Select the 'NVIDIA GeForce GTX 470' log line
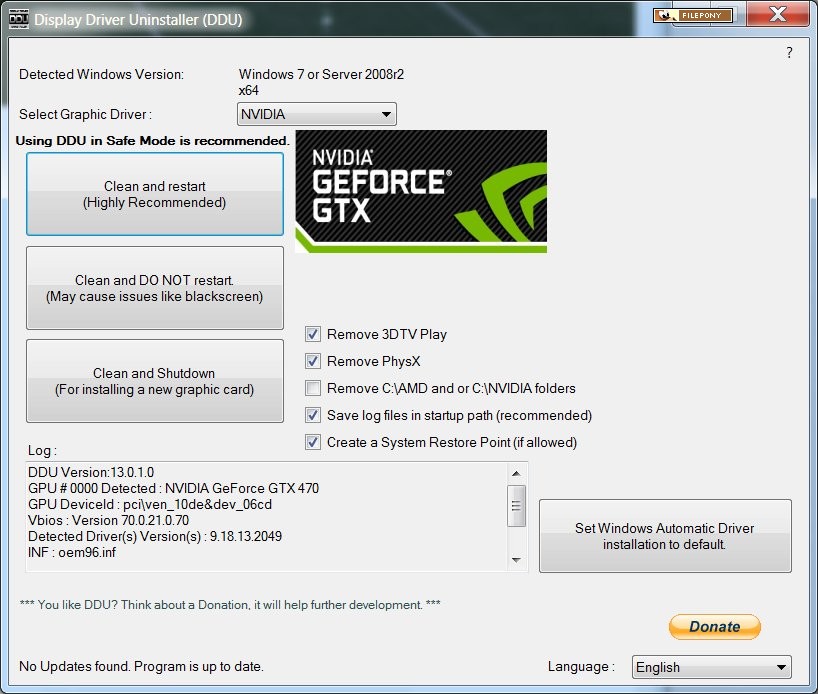The width and height of the screenshot is (818, 694). click(x=174, y=488)
